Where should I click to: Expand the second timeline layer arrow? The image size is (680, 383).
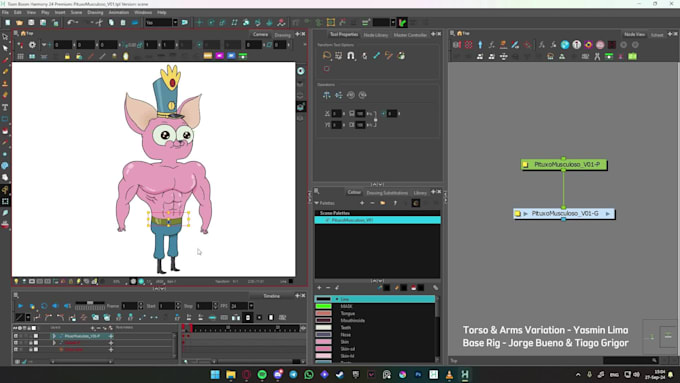pyautogui.click(x=54, y=343)
